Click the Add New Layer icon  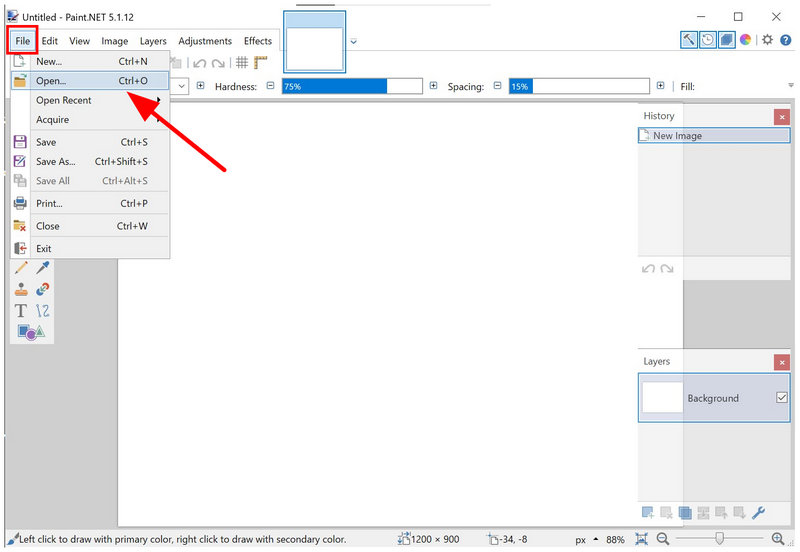pos(648,512)
